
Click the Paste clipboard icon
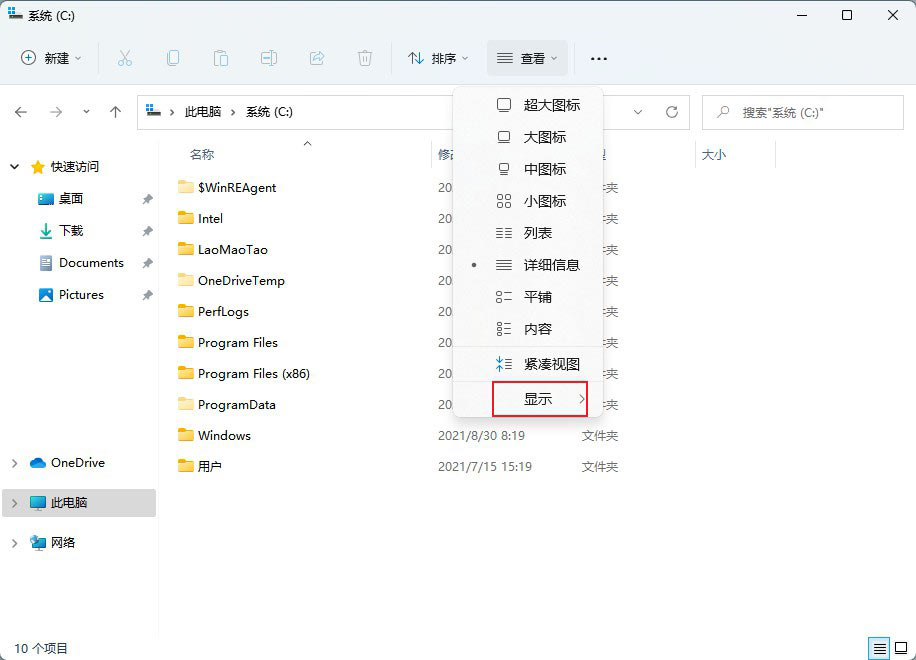tap(221, 58)
